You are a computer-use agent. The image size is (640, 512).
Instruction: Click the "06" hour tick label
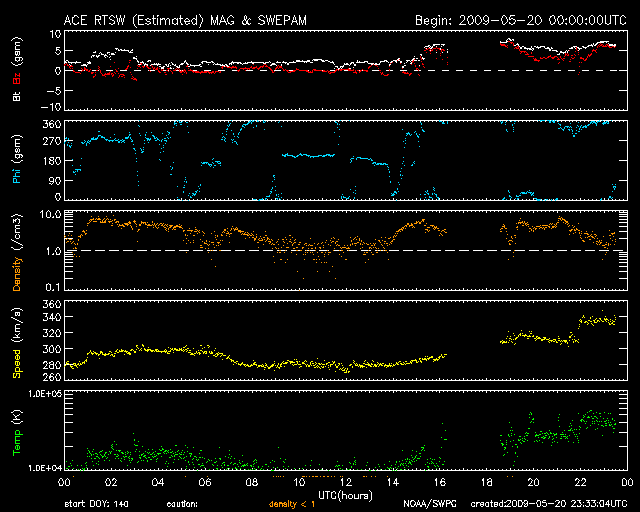click(205, 483)
